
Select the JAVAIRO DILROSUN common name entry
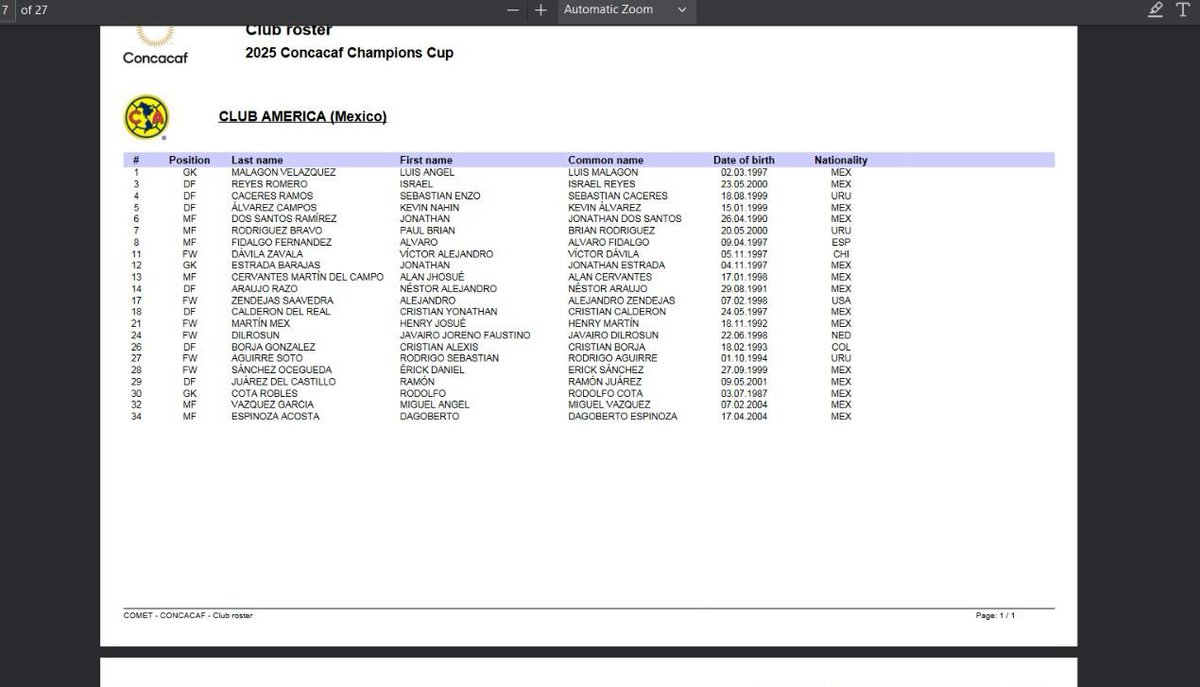pyautogui.click(x=613, y=335)
